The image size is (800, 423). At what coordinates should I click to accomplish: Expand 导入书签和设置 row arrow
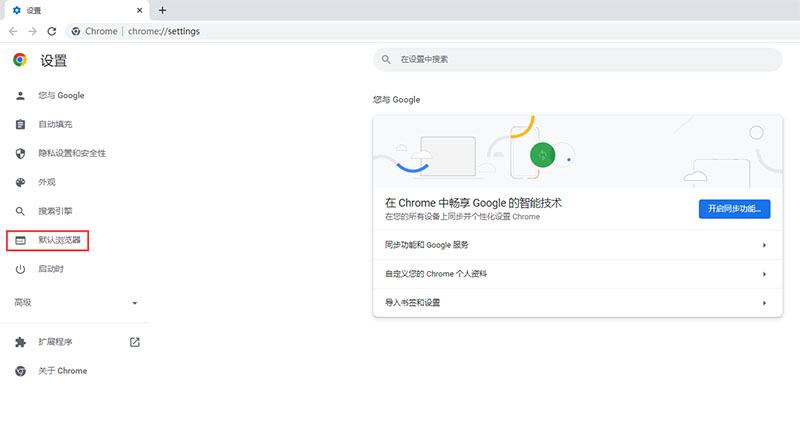[x=764, y=303]
